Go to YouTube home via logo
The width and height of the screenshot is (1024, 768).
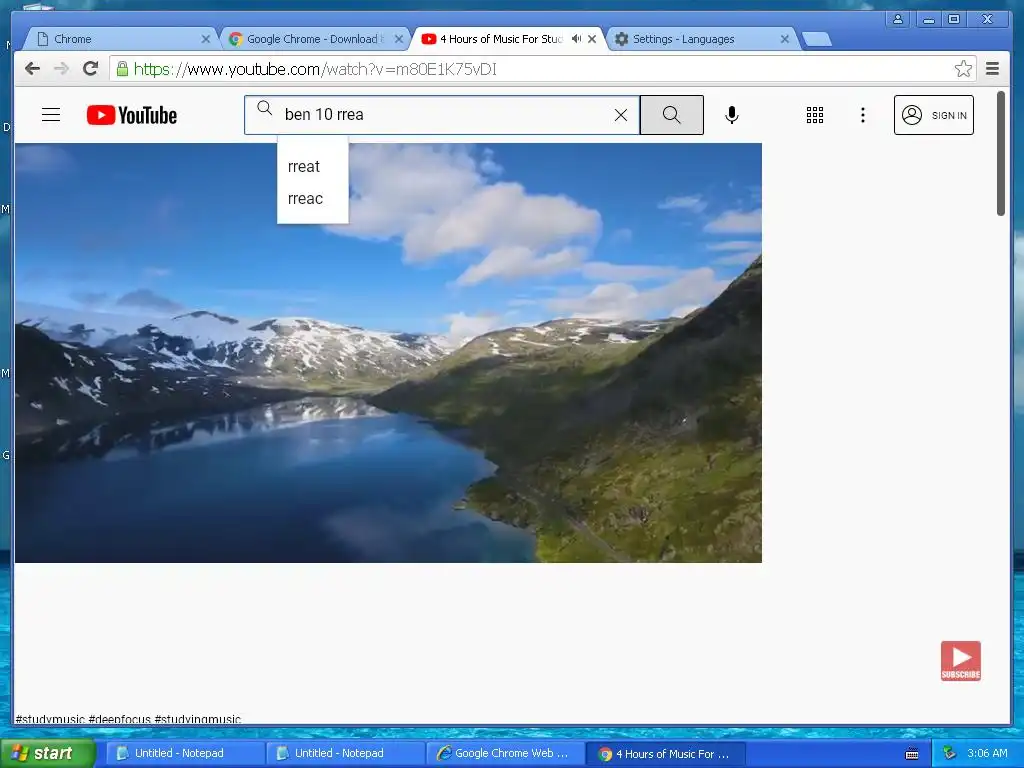click(x=132, y=115)
